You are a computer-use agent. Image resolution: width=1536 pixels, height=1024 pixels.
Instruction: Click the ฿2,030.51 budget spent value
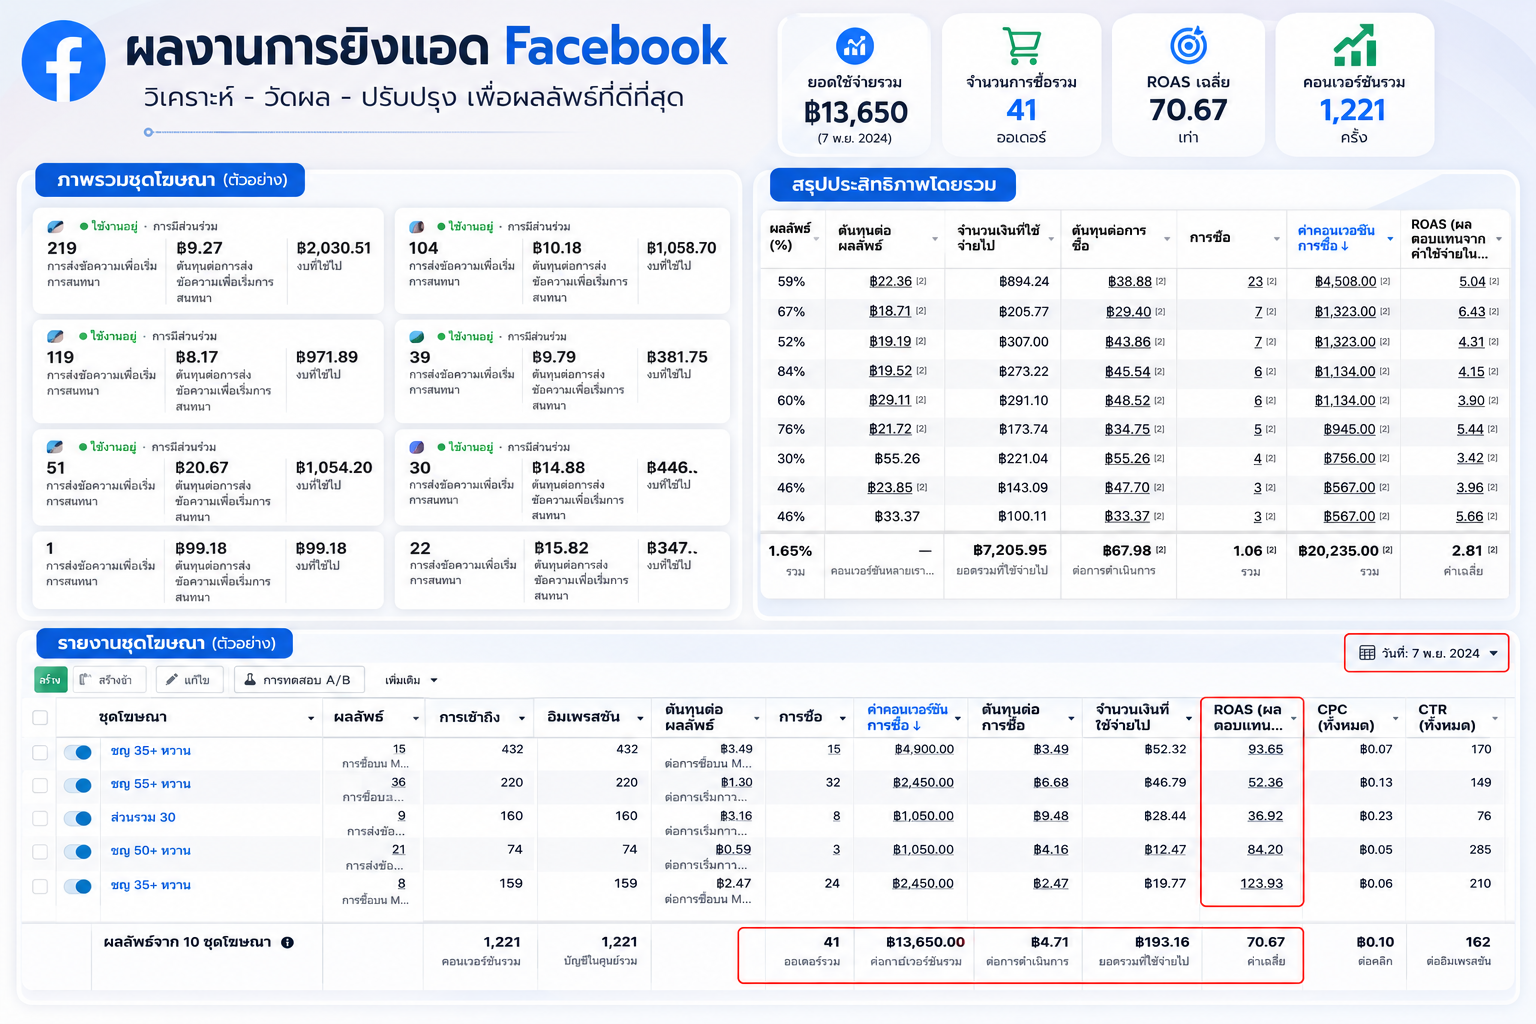click(333, 248)
